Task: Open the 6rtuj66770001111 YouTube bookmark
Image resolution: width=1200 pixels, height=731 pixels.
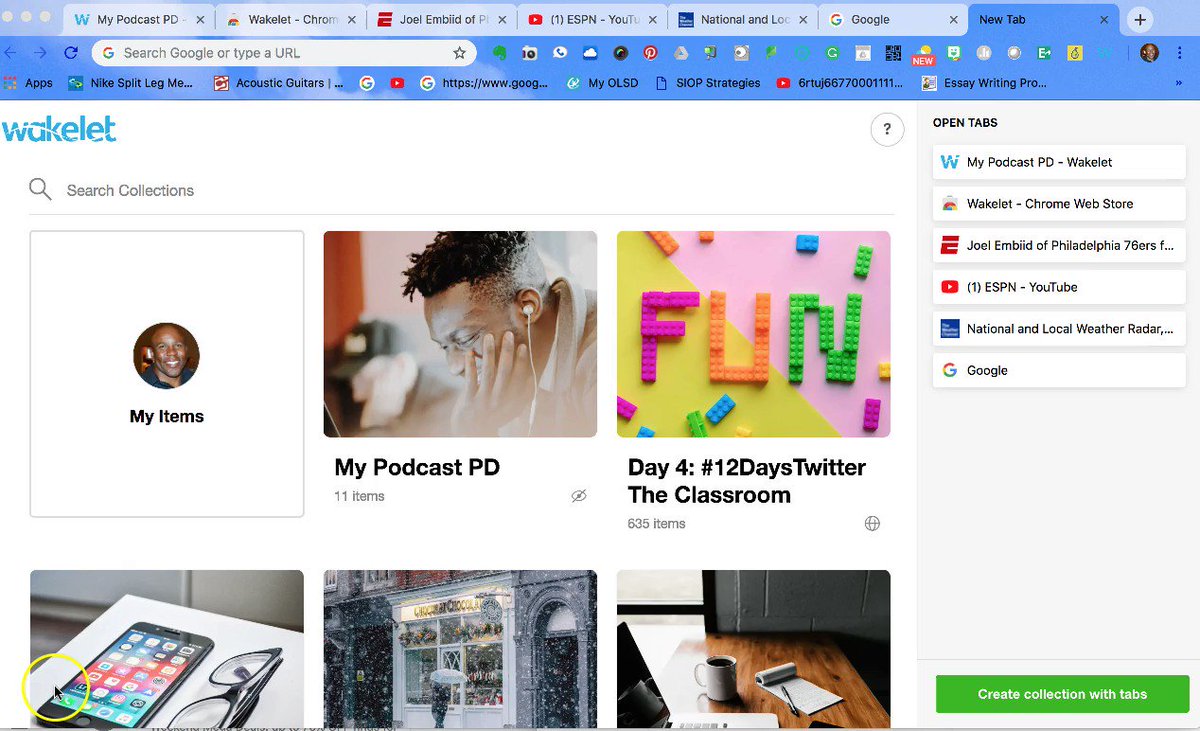Action: [839, 83]
